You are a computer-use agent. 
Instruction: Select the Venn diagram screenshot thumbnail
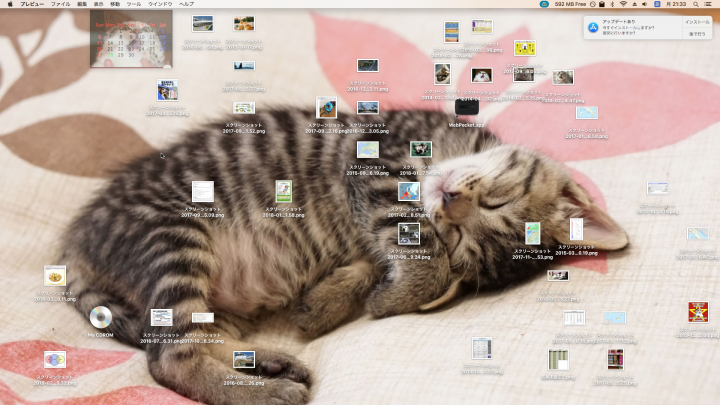tap(55, 360)
